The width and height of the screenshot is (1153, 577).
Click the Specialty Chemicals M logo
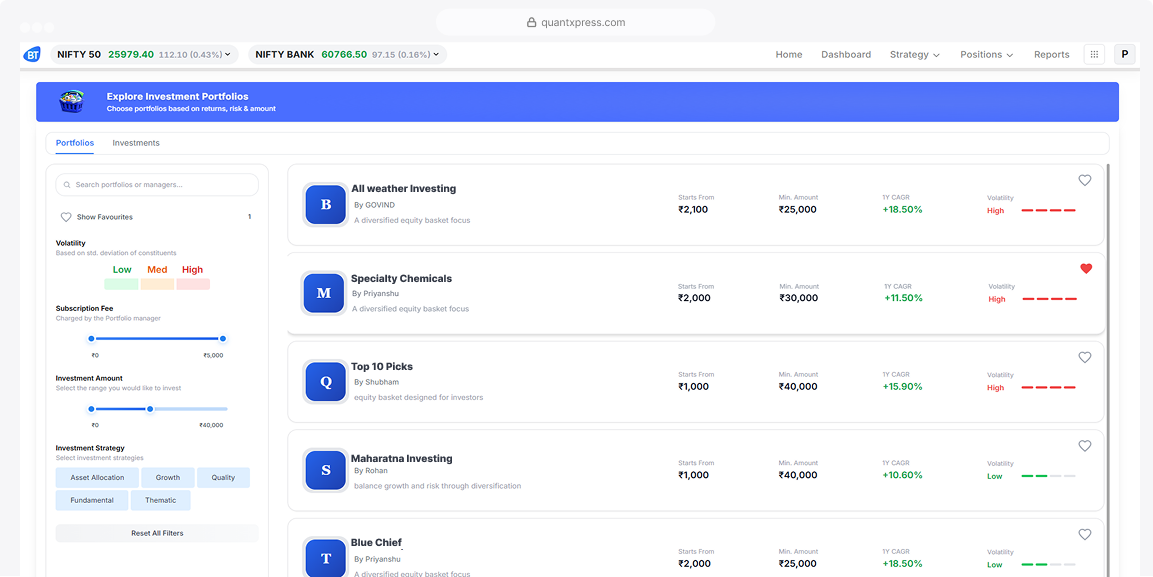324,293
